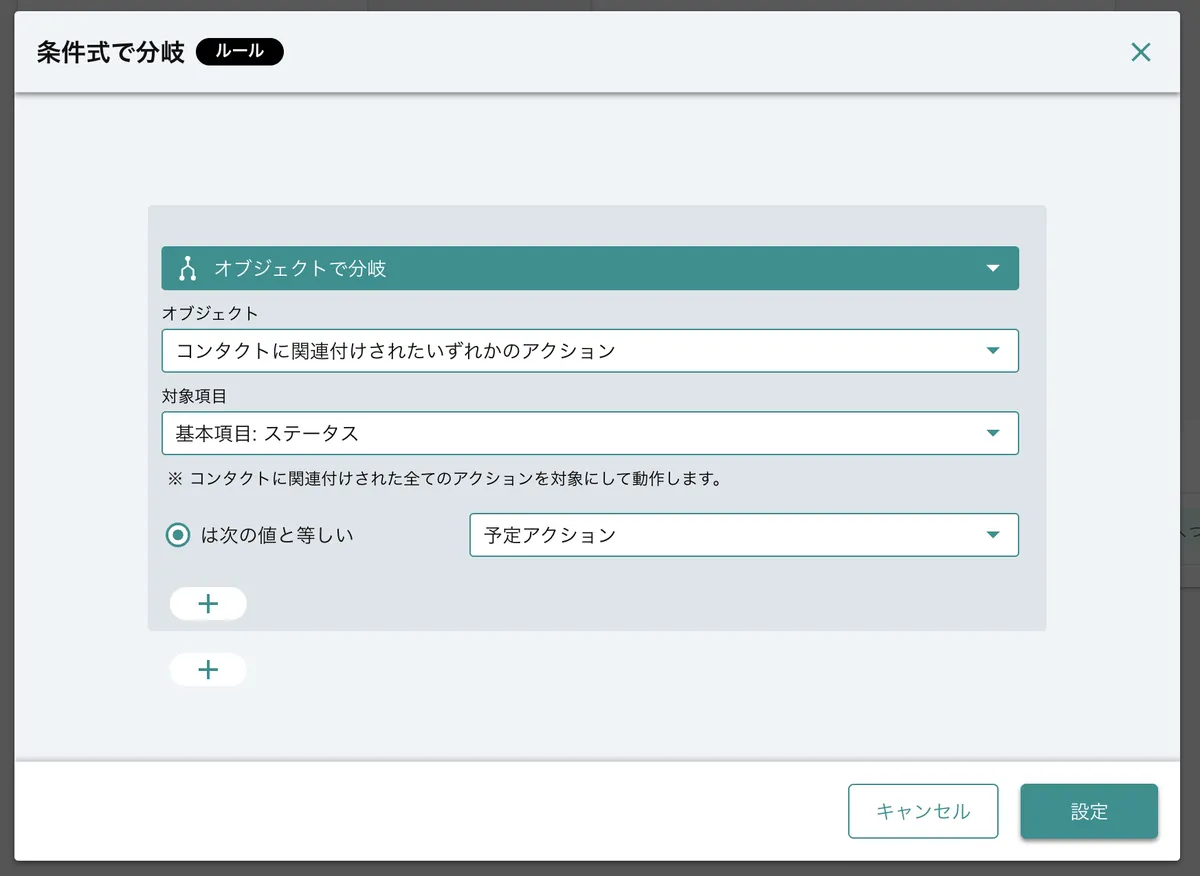Image resolution: width=1200 pixels, height=876 pixels.
Task: Click the white arrow on the オブジェクトで分岐 header
Action: point(992,269)
